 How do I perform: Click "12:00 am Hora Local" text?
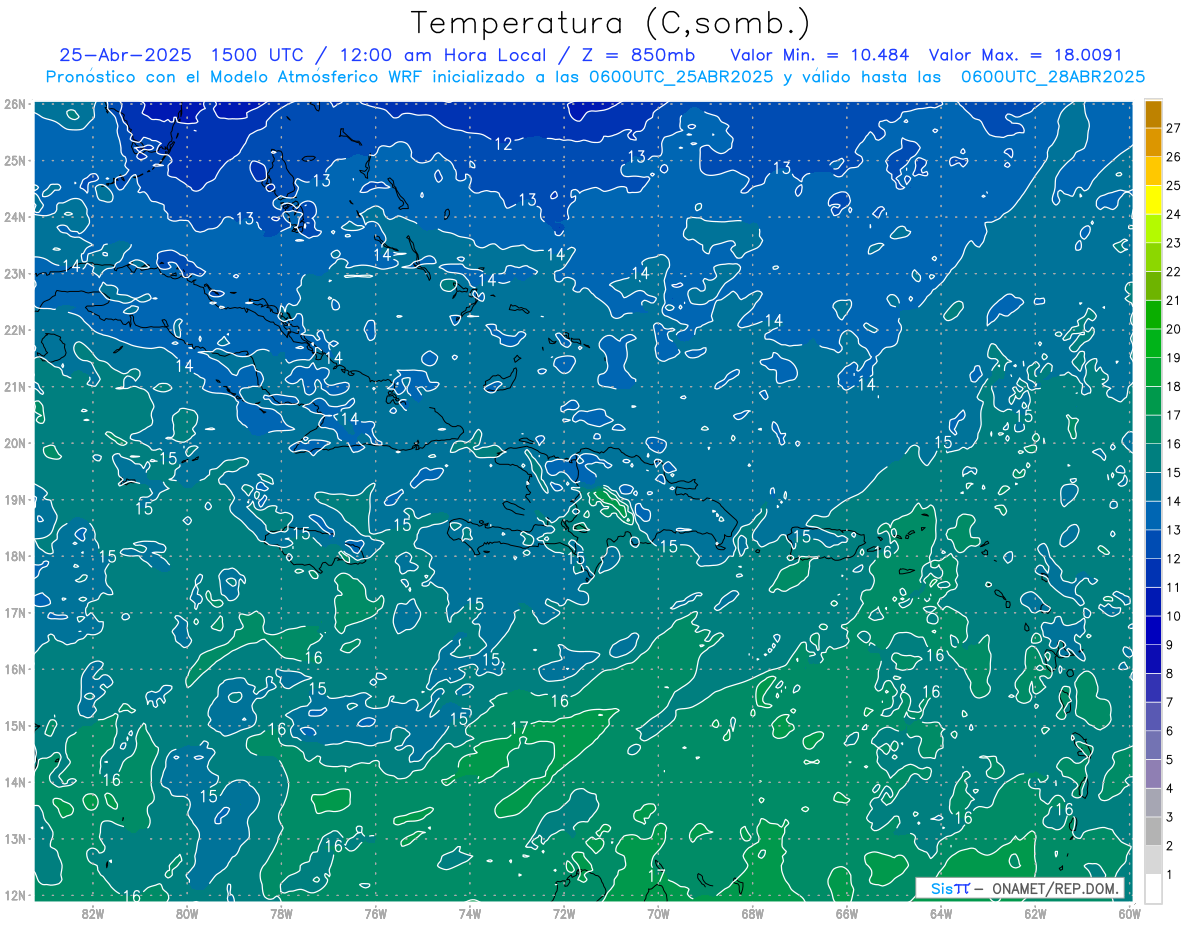pos(437,55)
